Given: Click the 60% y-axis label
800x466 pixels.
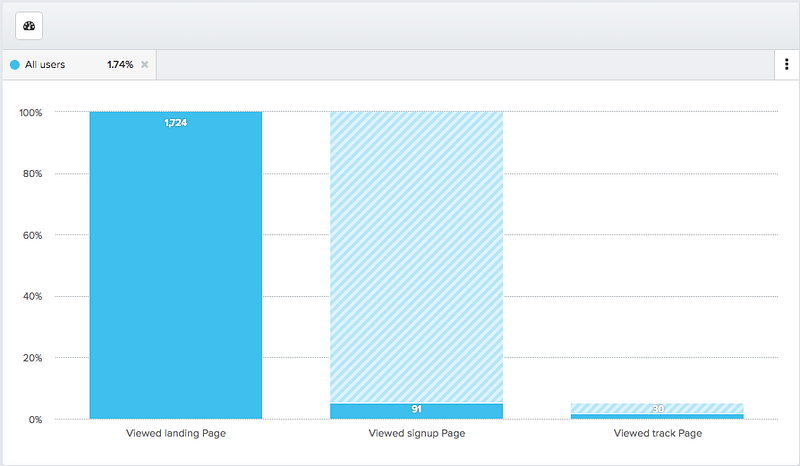Looking at the screenshot, I should (32, 235).
